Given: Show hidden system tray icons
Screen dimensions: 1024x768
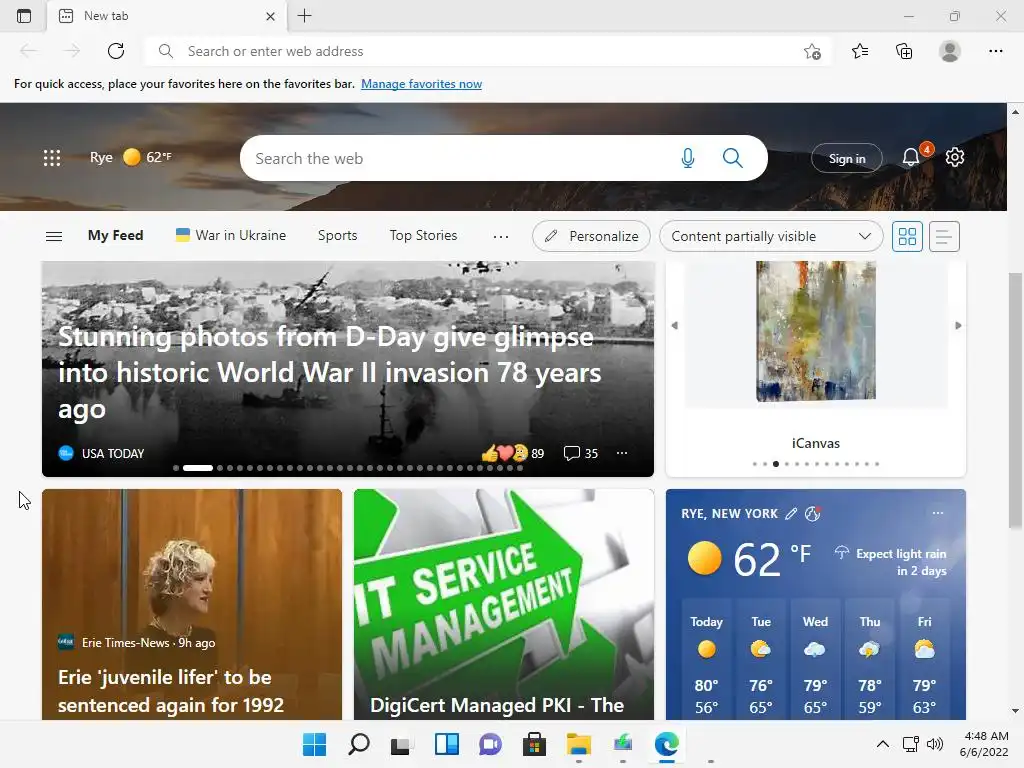Looking at the screenshot, I should click(882, 744).
